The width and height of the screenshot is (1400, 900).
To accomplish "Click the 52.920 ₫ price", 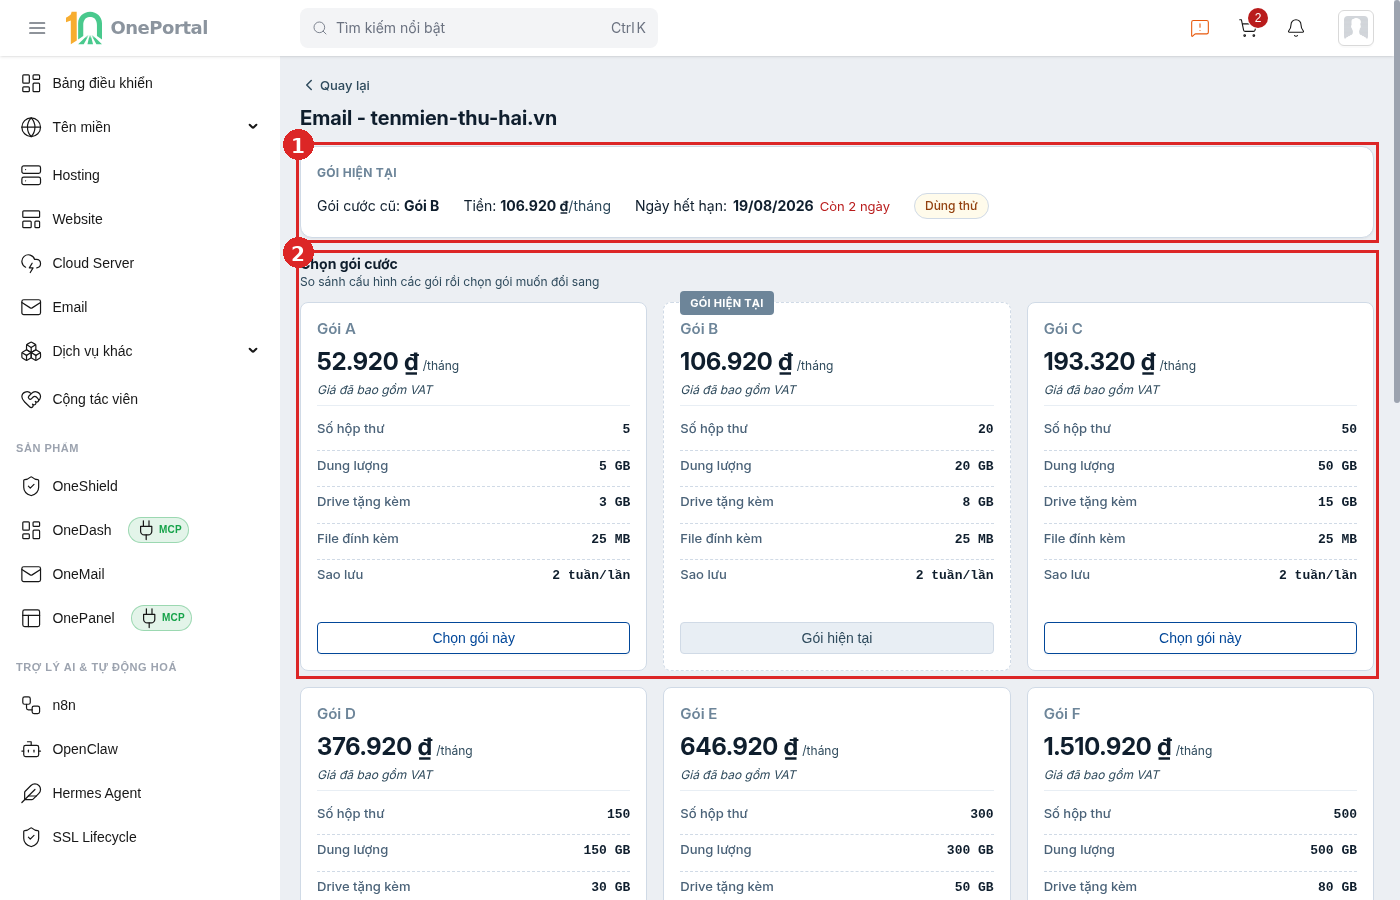I will click(368, 361).
